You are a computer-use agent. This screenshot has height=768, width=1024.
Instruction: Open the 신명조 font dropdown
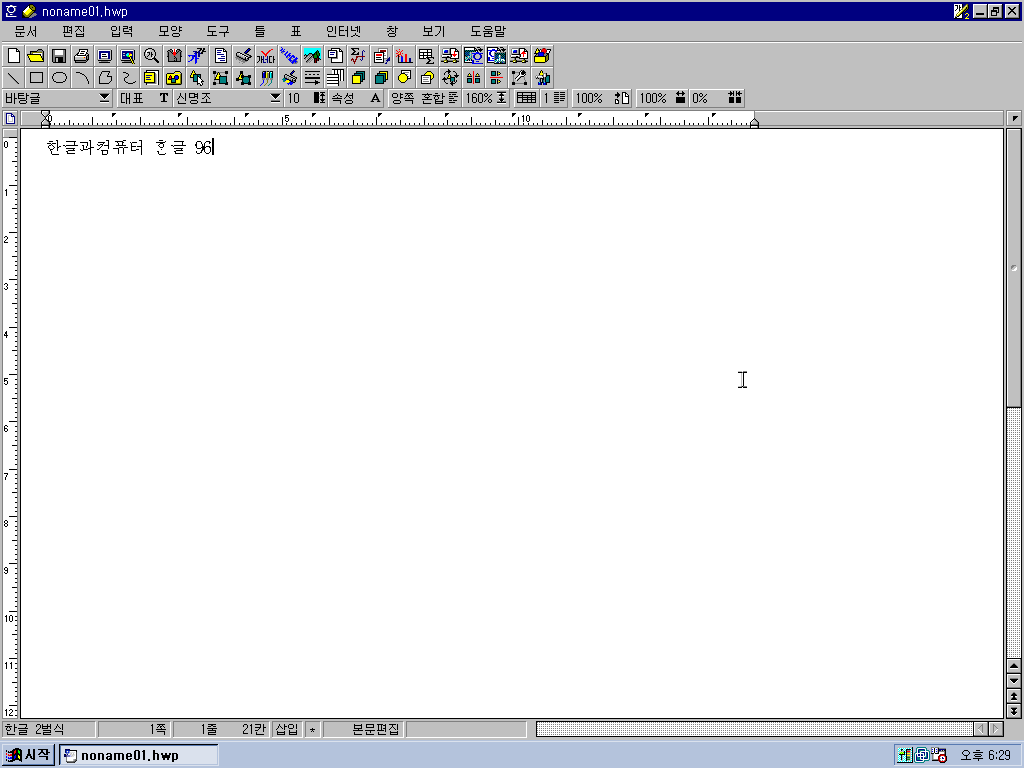(x=228, y=98)
